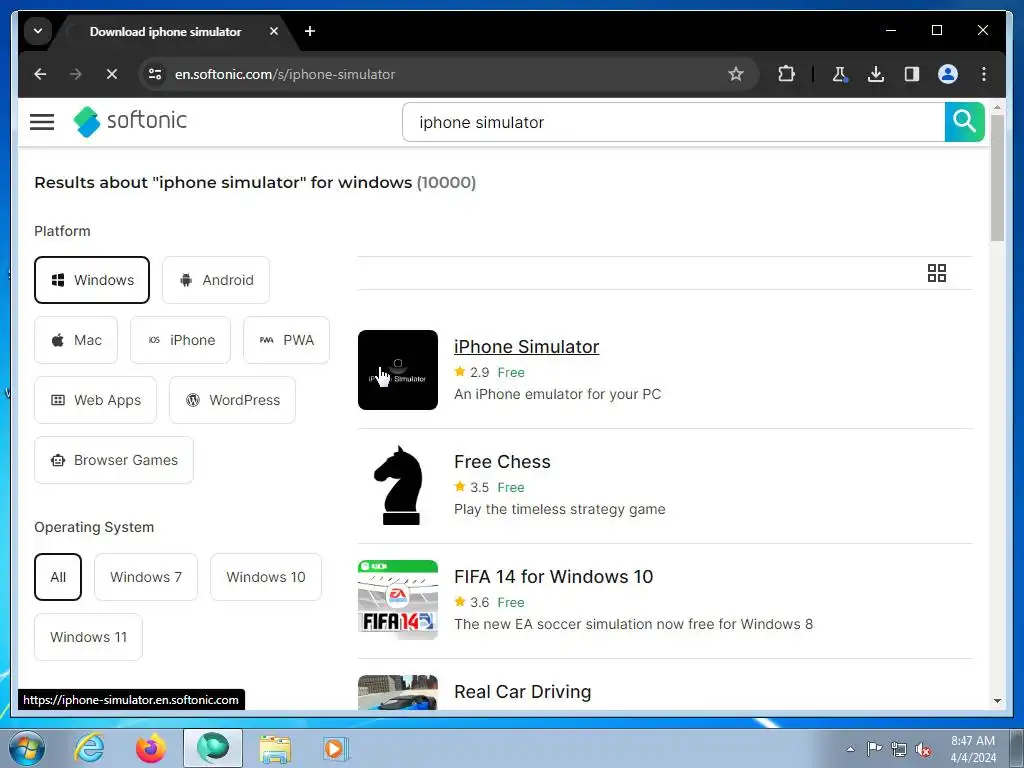Open Chrome's three-dot menu
This screenshot has width=1024, height=768.
click(984, 74)
